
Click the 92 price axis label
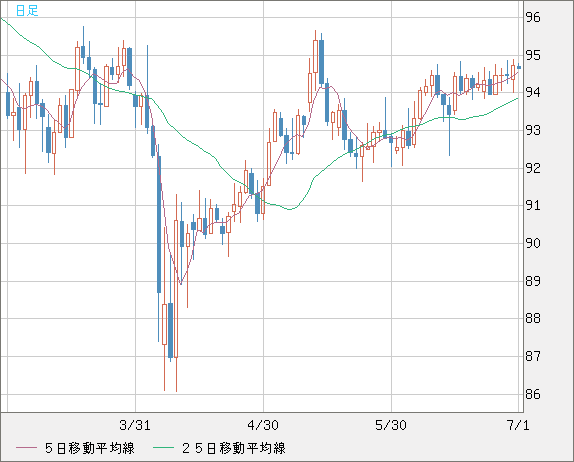click(x=533, y=168)
